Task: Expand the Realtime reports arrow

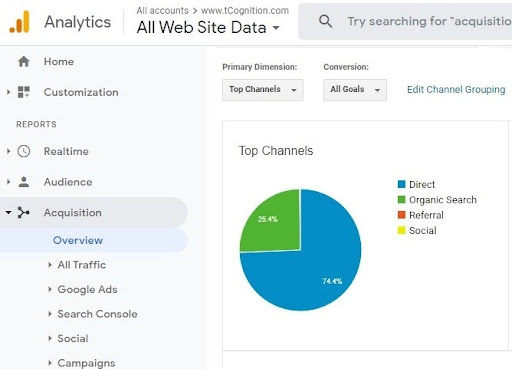Action: 9,151
